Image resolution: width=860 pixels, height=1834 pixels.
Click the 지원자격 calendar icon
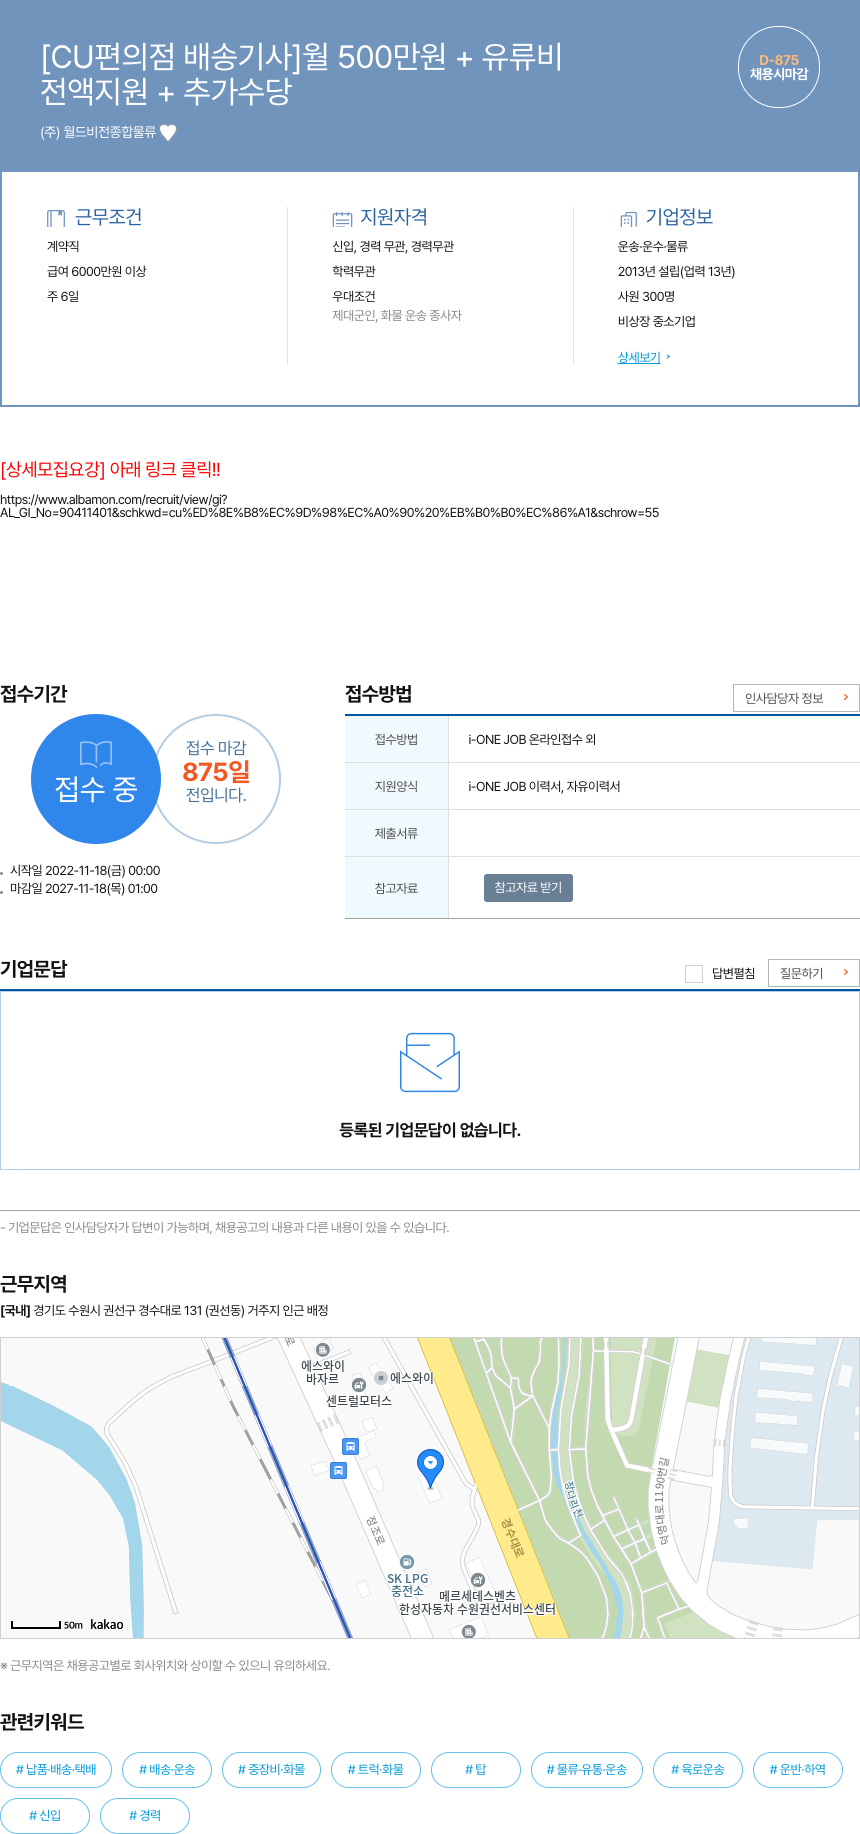coord(342,219)
